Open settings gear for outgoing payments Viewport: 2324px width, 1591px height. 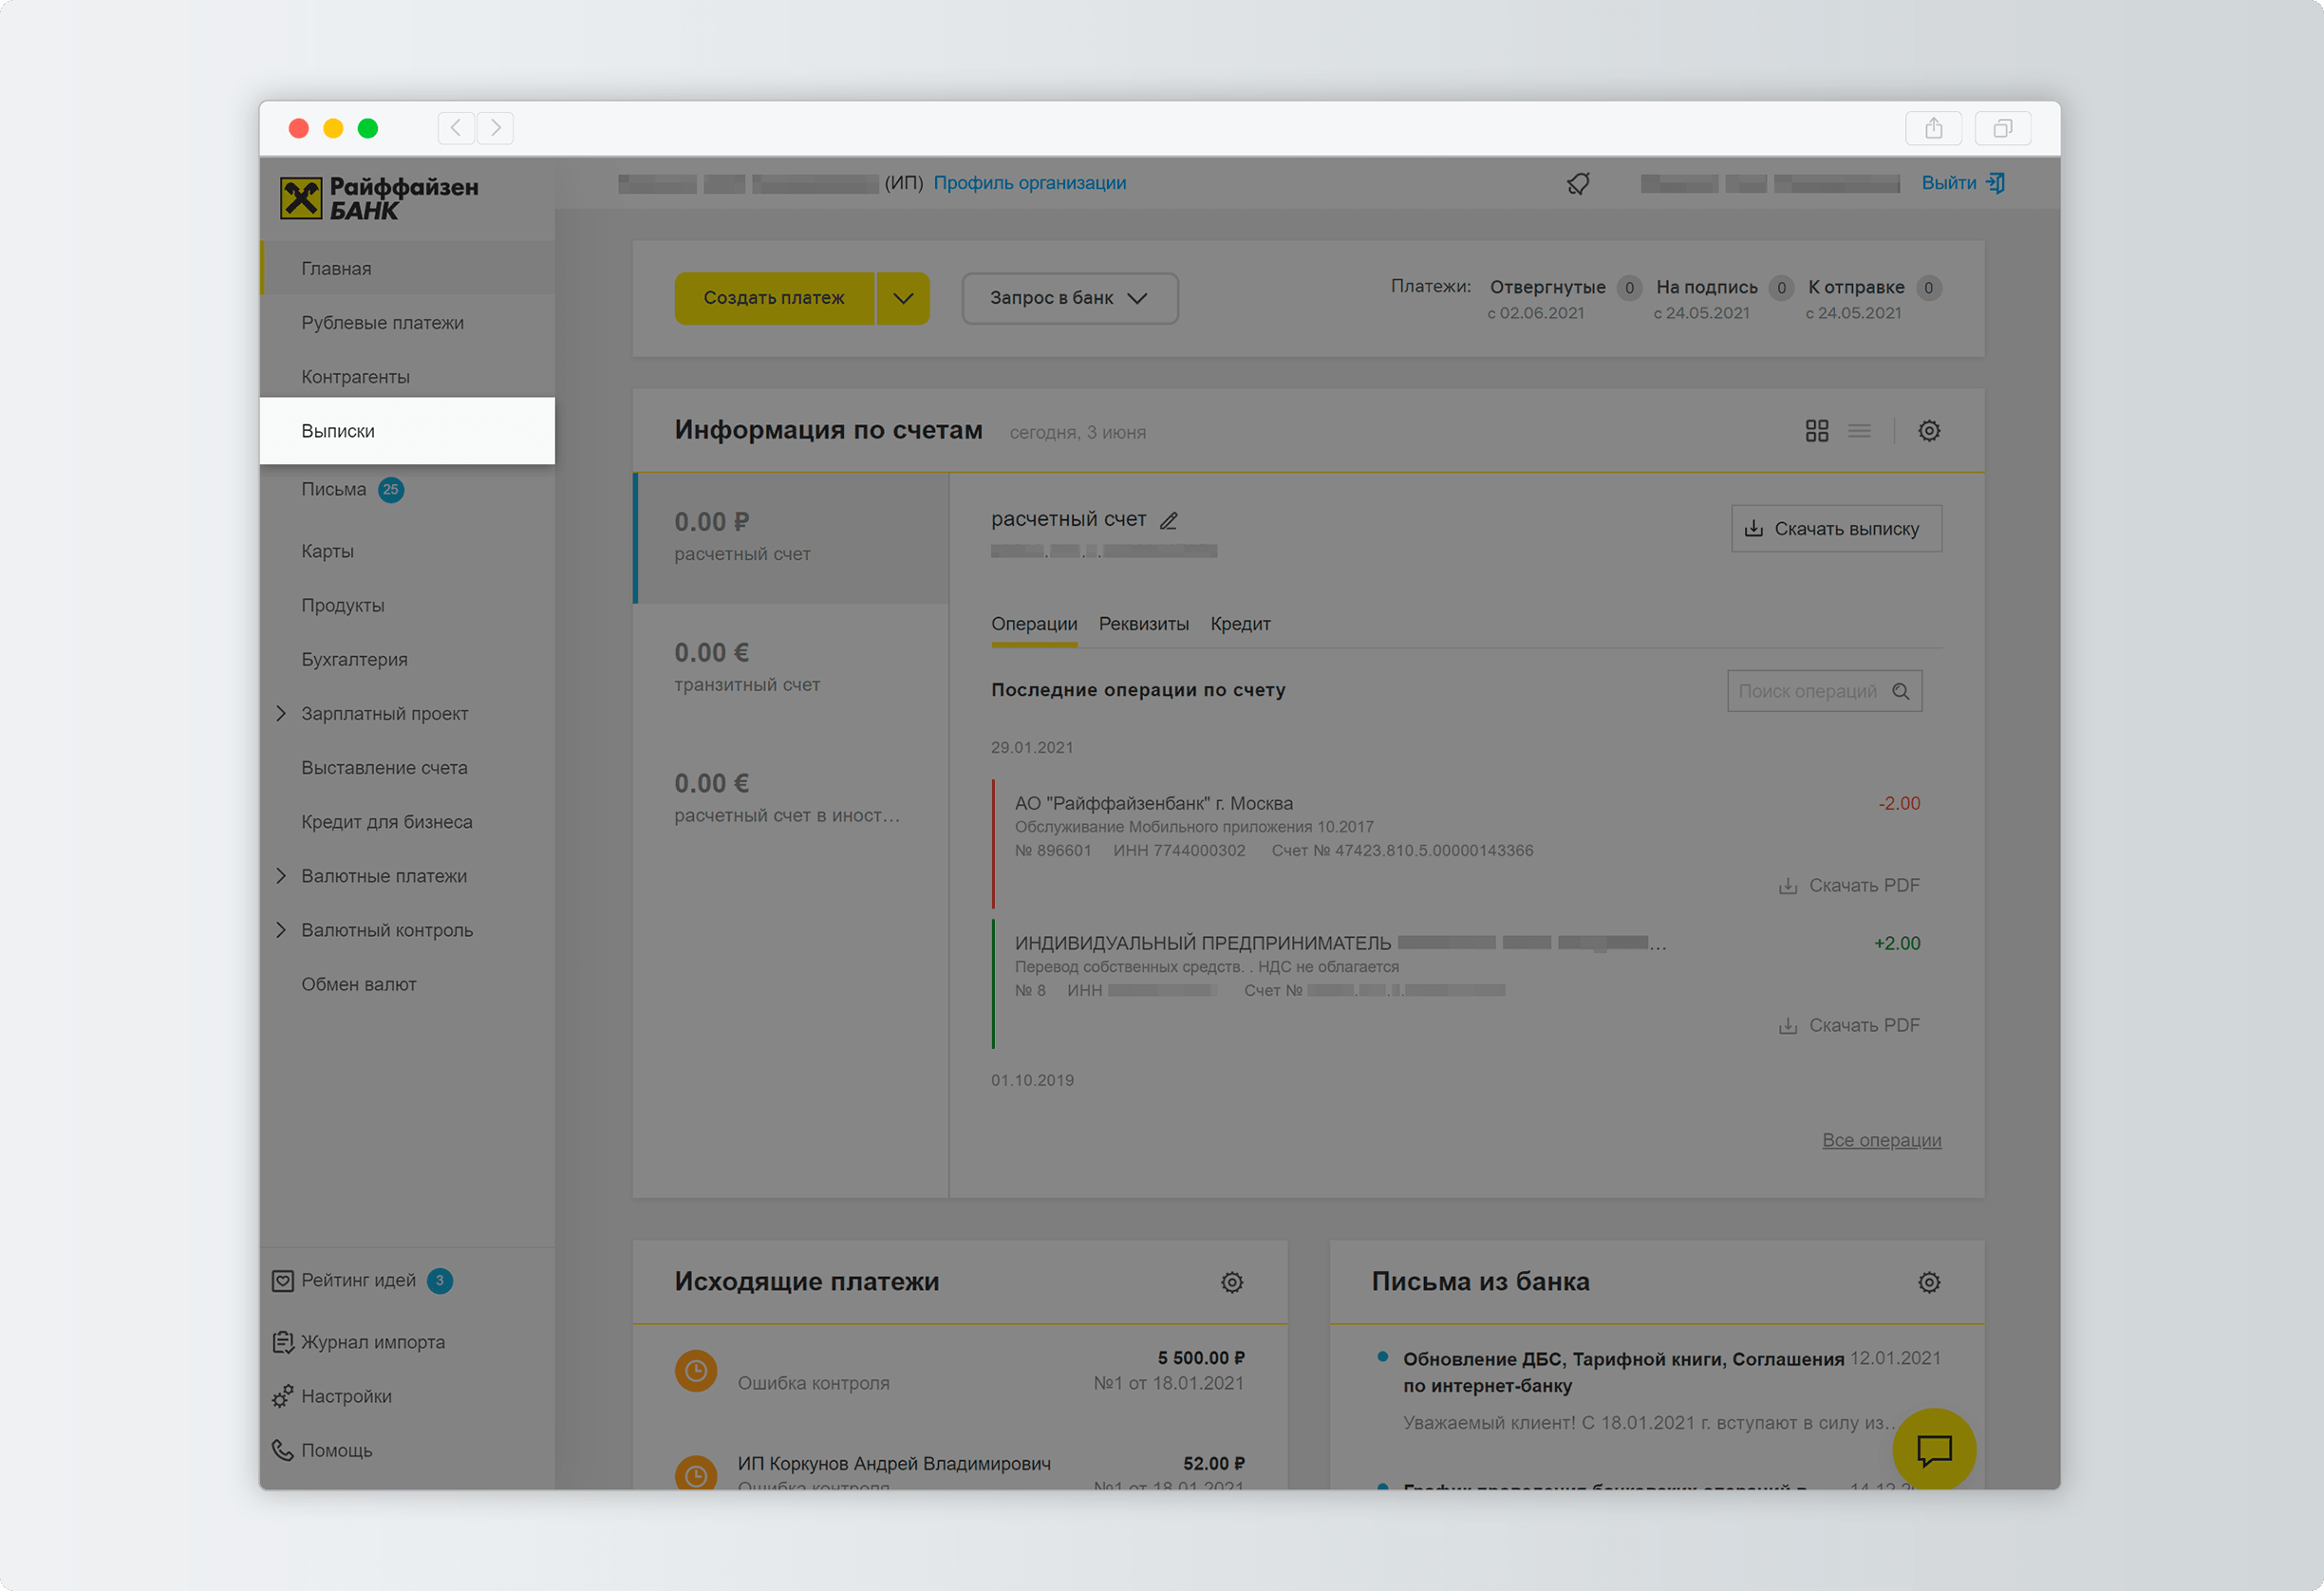click(x=1232, y=1282)
